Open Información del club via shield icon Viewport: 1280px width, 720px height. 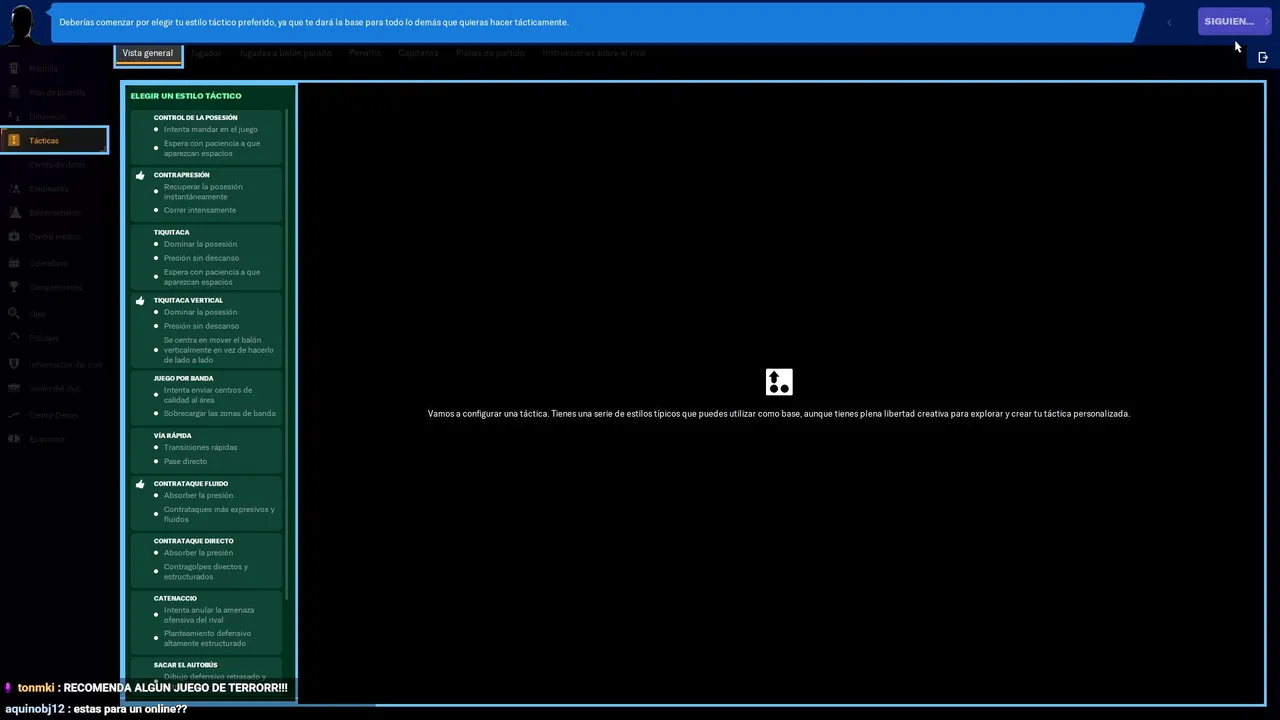click(x=14, y=365)
